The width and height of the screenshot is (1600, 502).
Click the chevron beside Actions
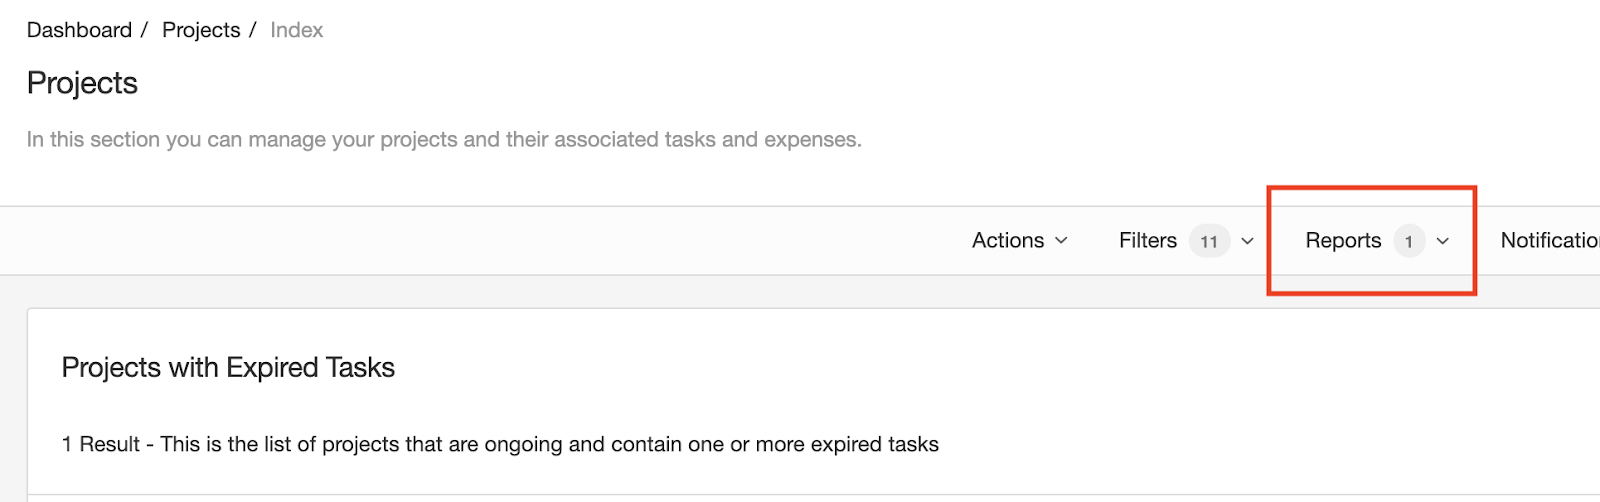click(1062, 241)
